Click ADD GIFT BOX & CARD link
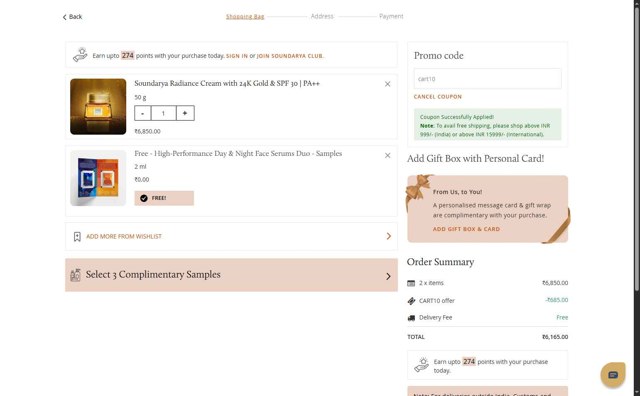The image size is (640, 396). [466, 229]
